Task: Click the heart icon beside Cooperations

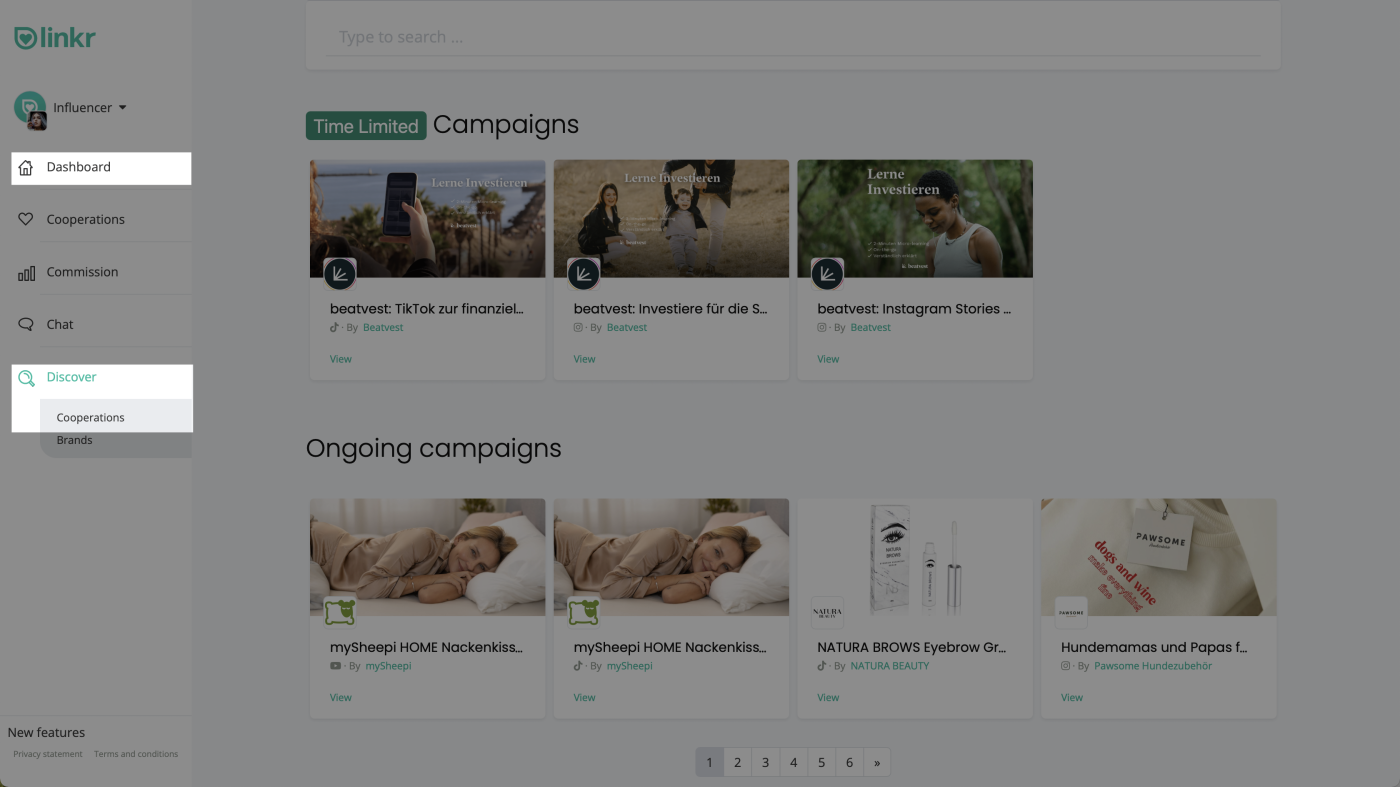Action: pyautogui.click(x=26, y=219)
